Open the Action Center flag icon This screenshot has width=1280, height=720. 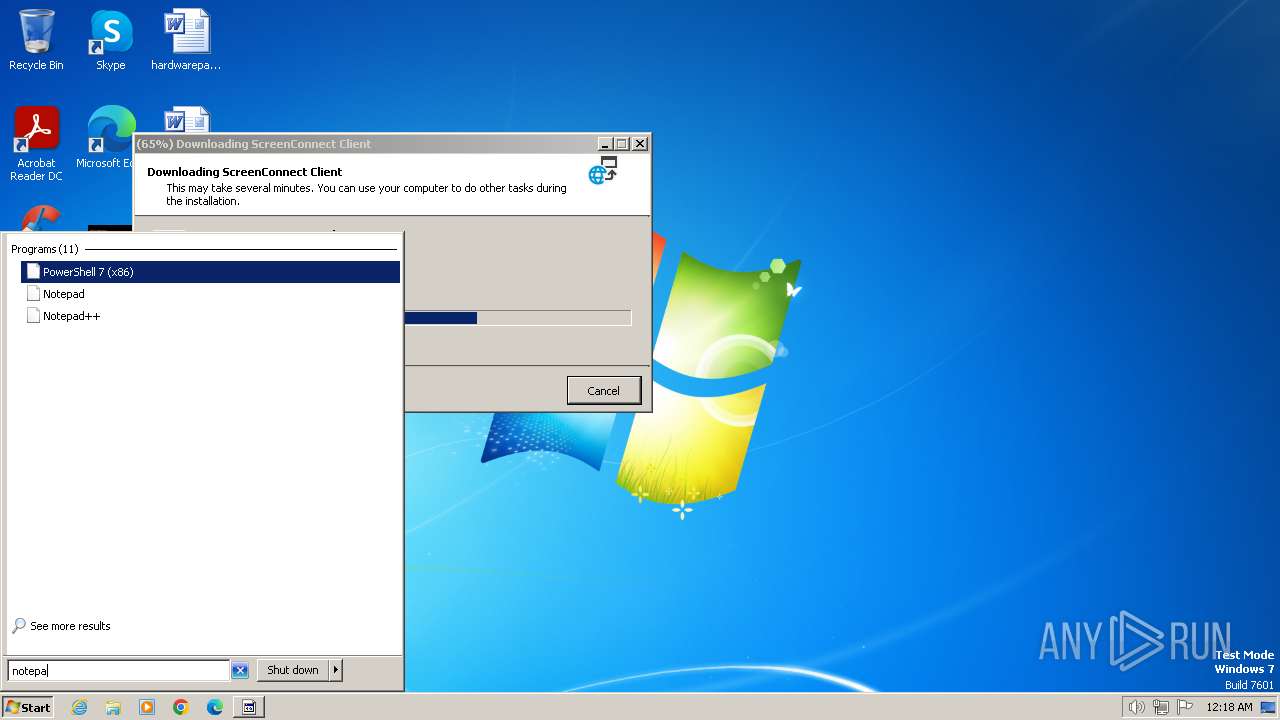1185,707
